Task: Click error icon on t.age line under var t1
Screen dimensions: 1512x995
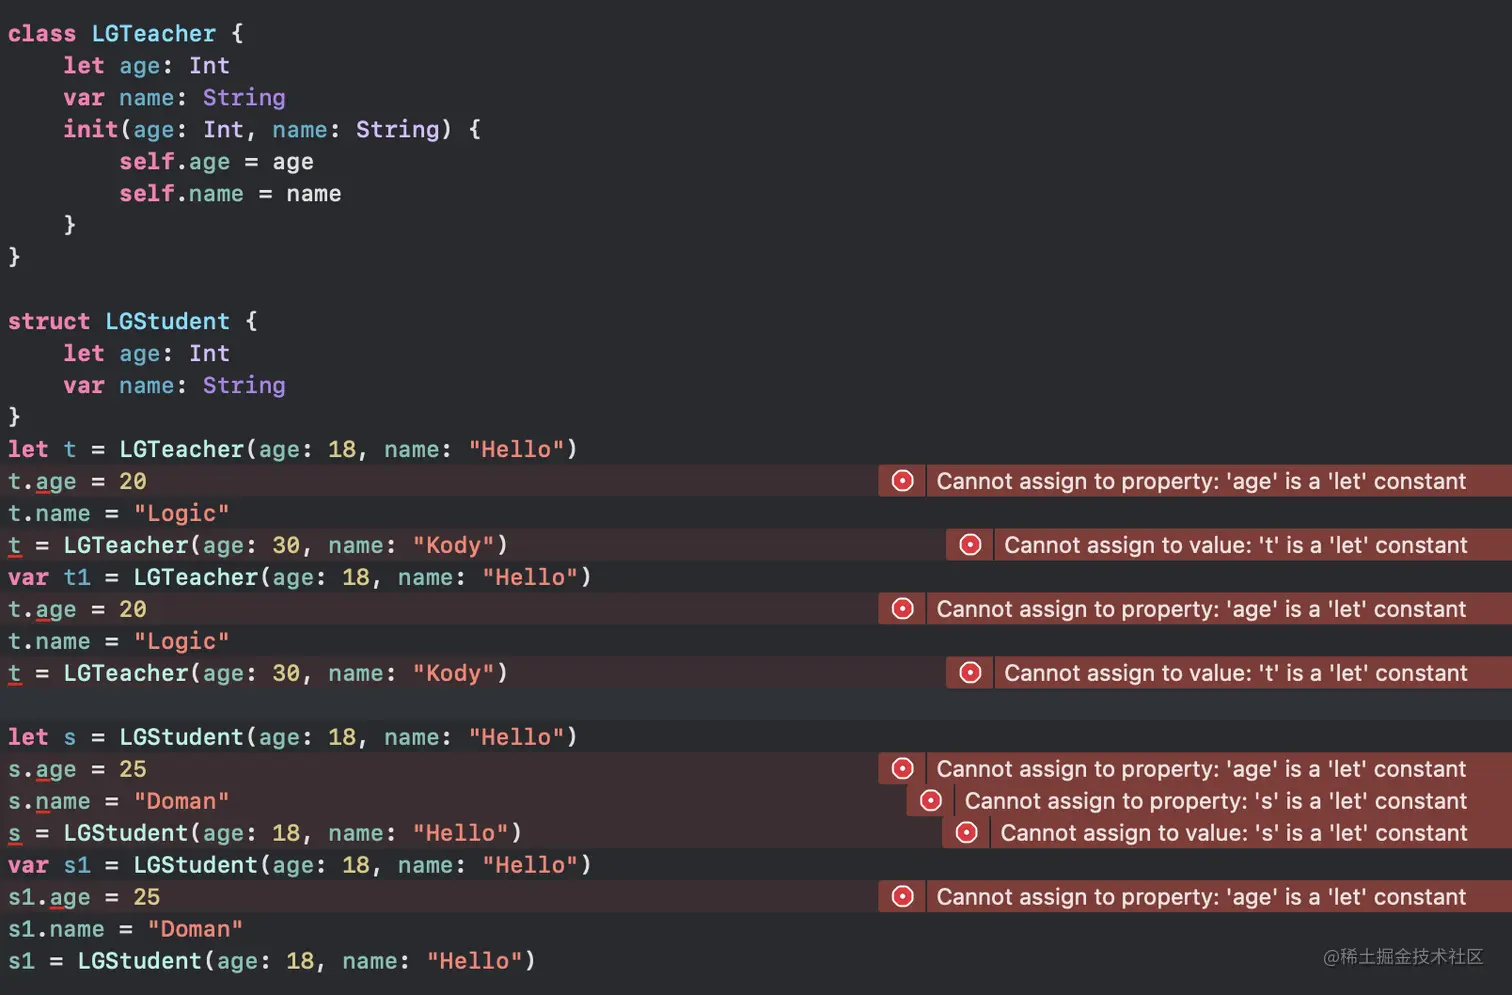Action: pyautogui.click(x=902, y=609)
